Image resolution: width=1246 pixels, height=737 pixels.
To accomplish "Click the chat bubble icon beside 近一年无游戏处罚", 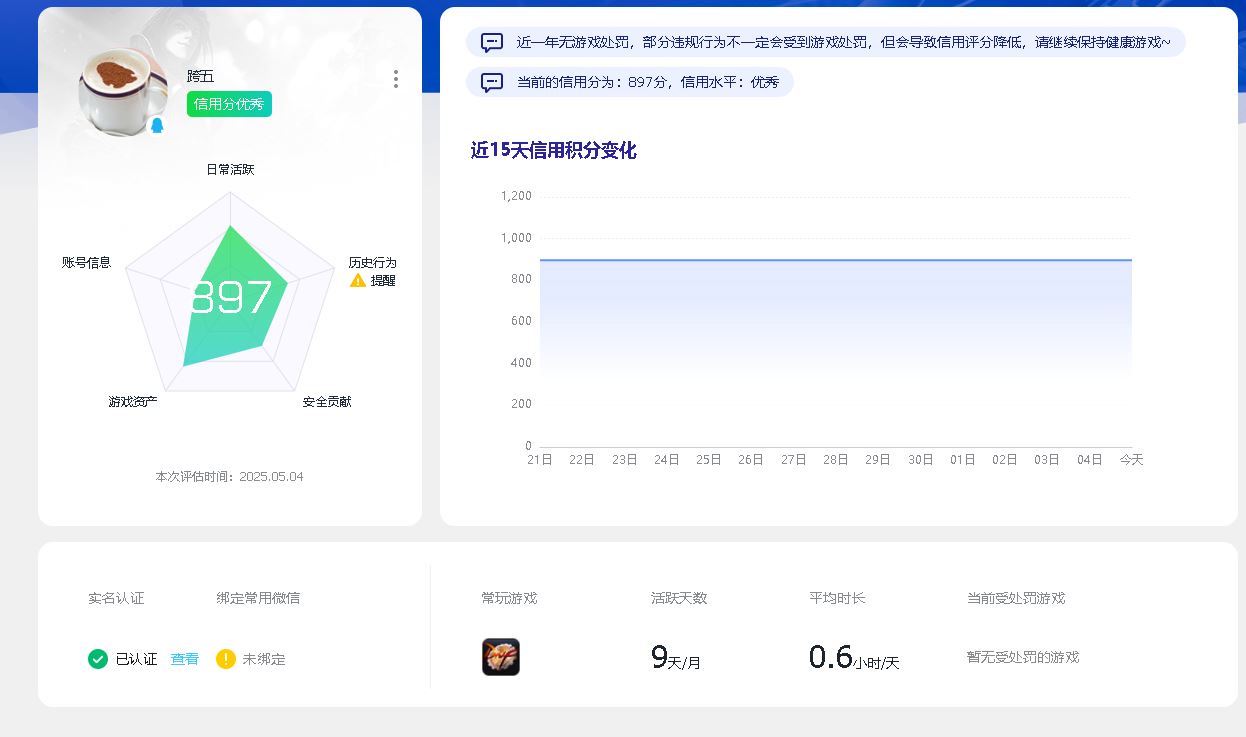I will point(492,42).
